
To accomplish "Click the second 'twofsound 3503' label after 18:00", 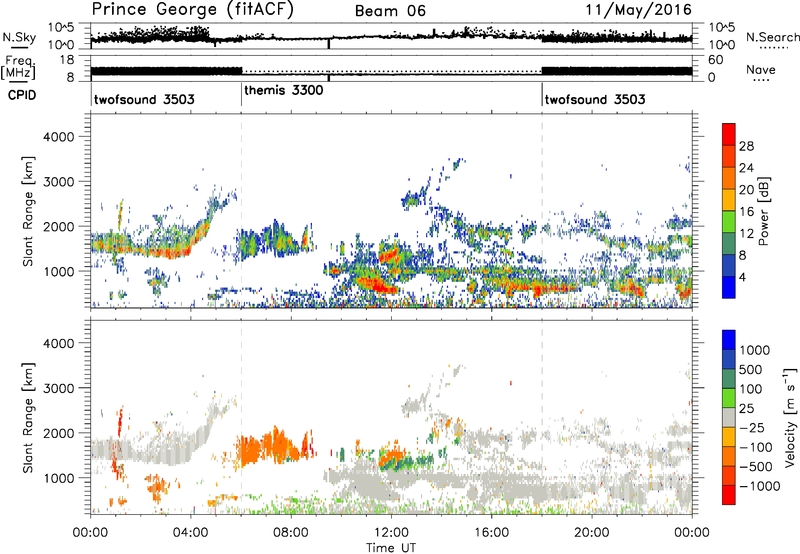I will (x=595, y=99).
